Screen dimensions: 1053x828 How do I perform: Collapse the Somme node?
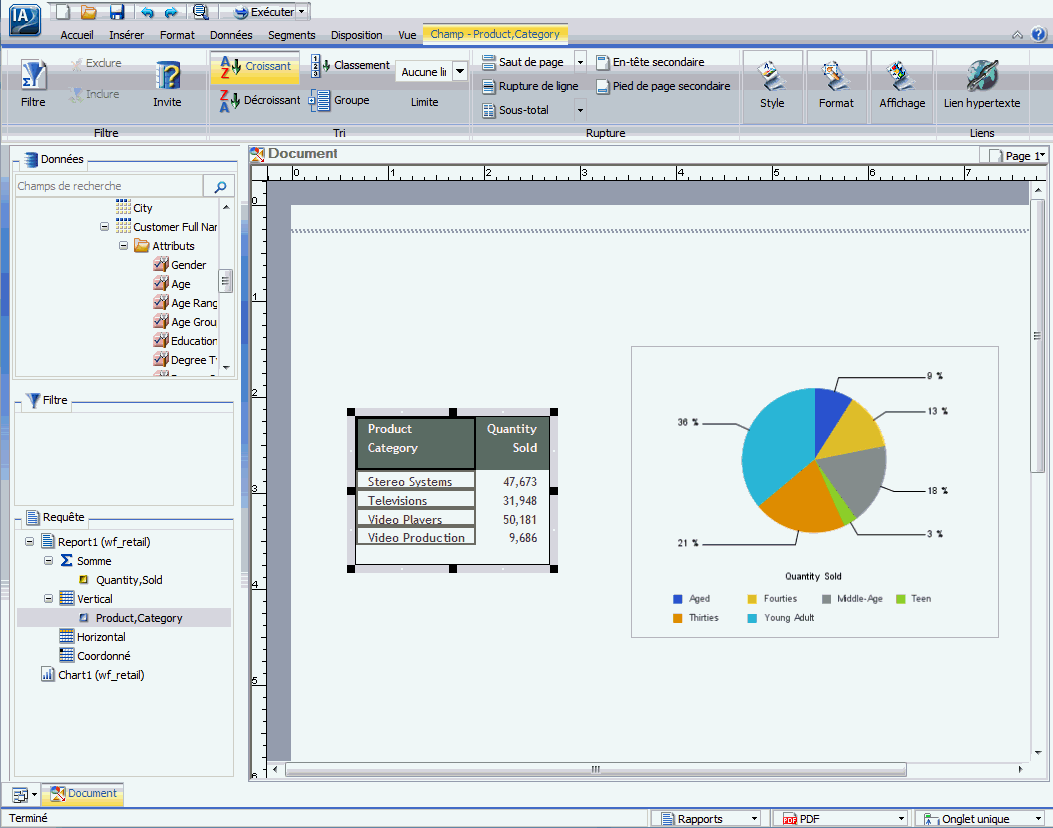[x=48, y=560]
